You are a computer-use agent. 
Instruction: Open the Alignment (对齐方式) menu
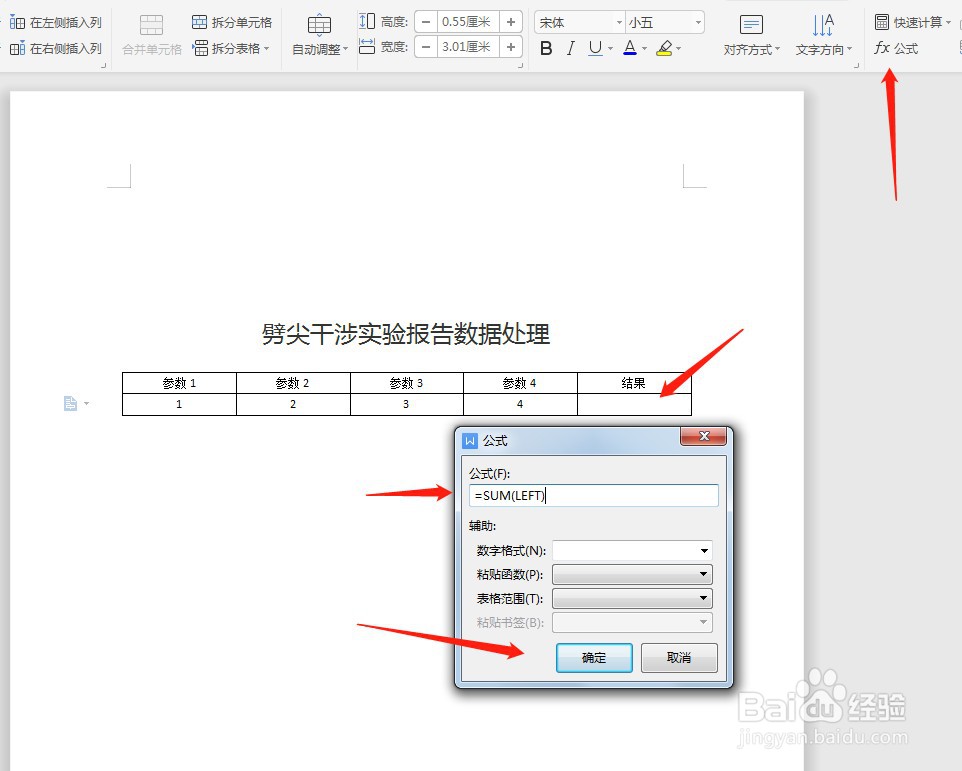click(x=752, y=35)
